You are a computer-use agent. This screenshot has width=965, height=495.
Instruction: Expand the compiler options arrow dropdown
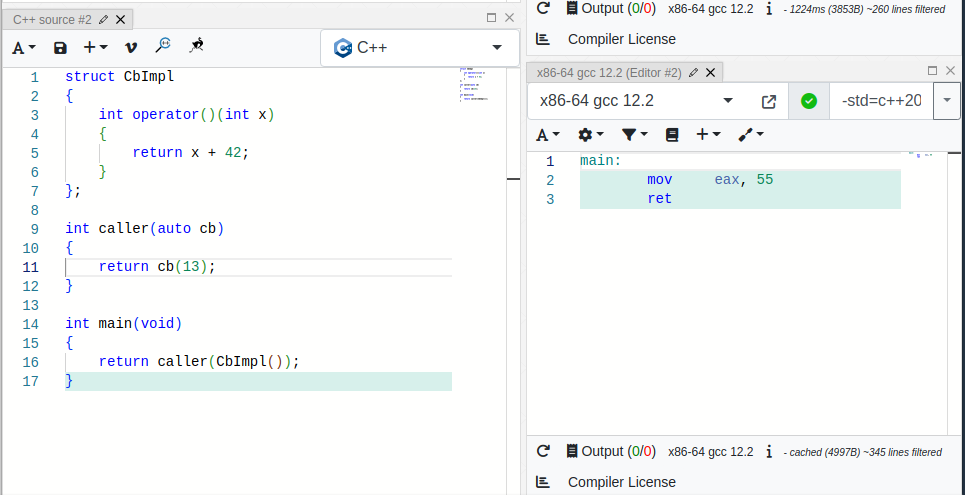(x=946, y=101)
